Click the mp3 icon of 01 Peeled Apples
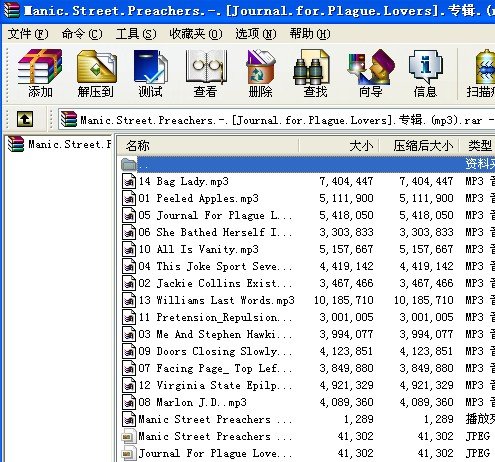Image resolution: width=495 pixels, height=462 pixels. (x=129, y=198)
